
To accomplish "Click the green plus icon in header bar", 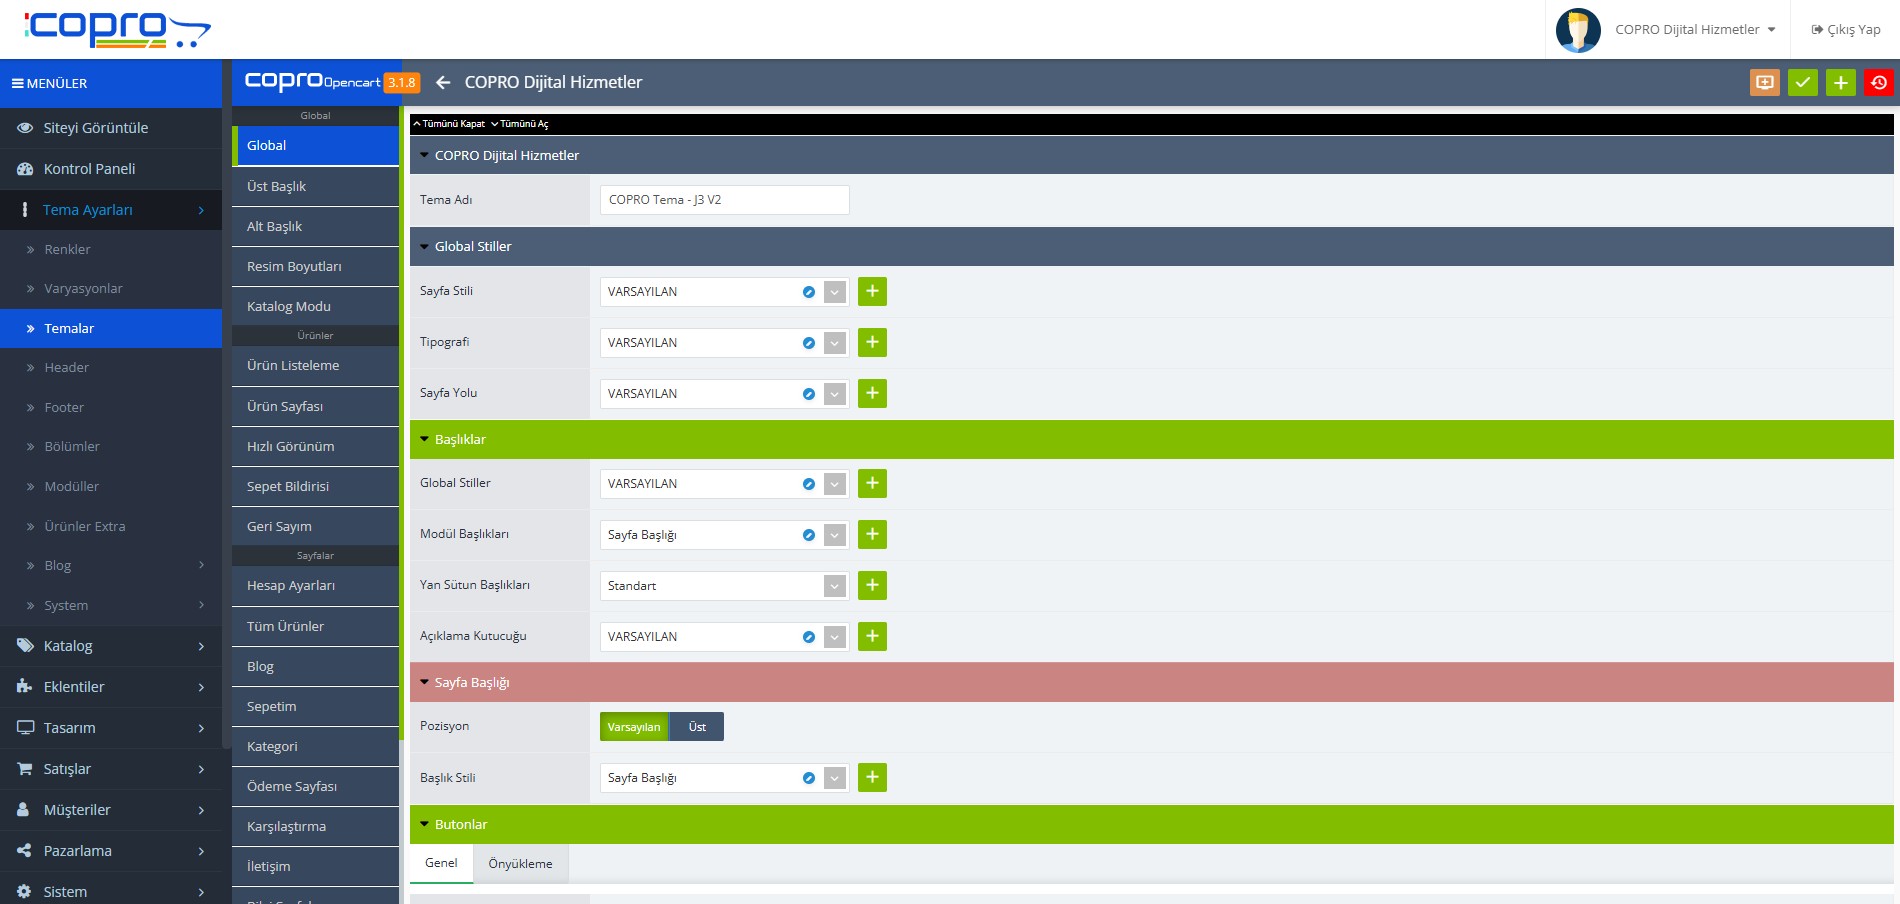I will [1840, 83].
